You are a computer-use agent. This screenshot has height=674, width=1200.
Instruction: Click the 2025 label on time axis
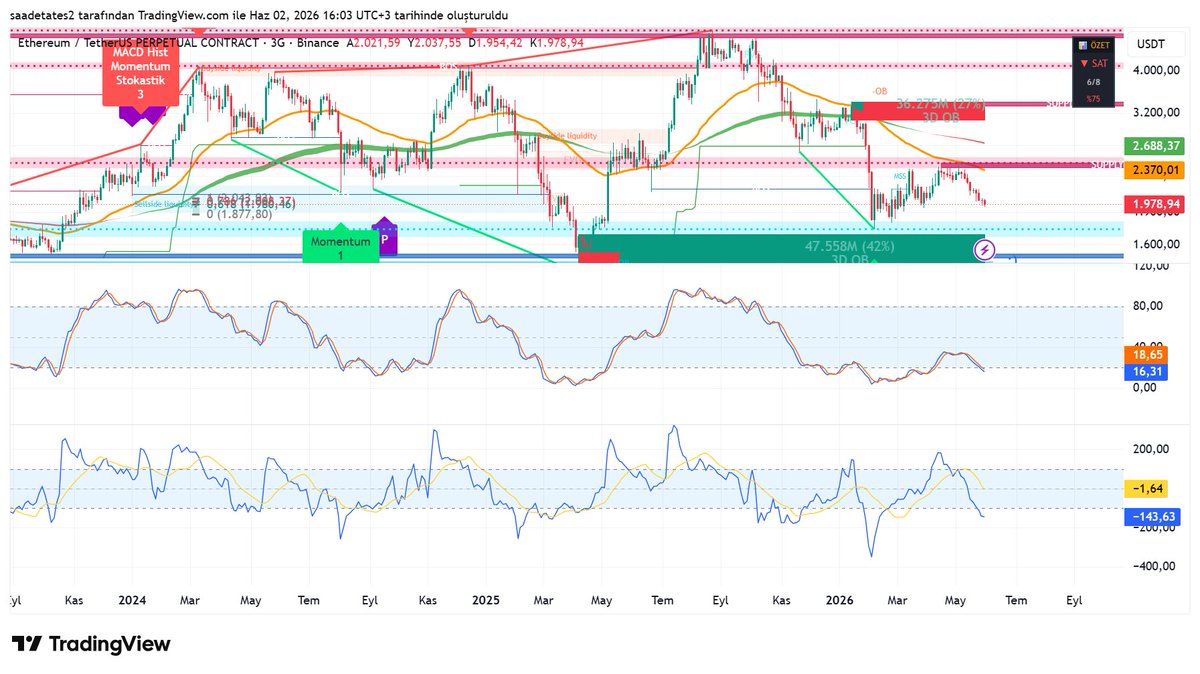point(485,600)
